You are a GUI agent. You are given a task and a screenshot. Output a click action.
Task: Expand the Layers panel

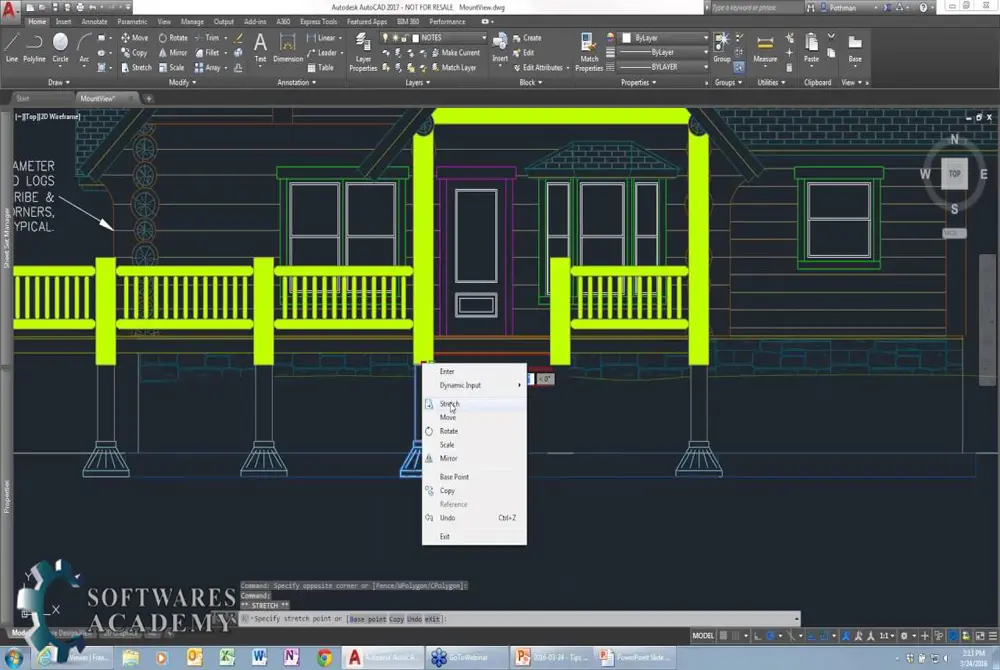point(418,82)
